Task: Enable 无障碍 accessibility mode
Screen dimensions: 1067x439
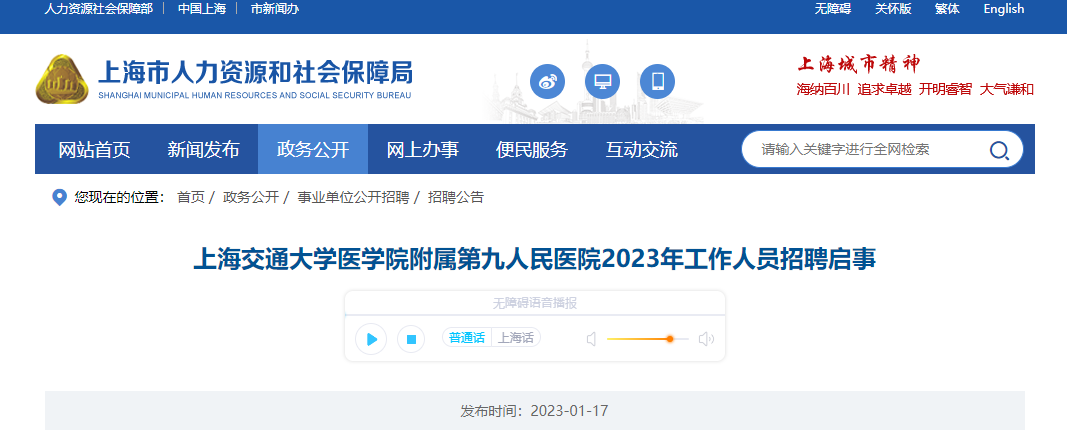Action: (x=833, y=9)
